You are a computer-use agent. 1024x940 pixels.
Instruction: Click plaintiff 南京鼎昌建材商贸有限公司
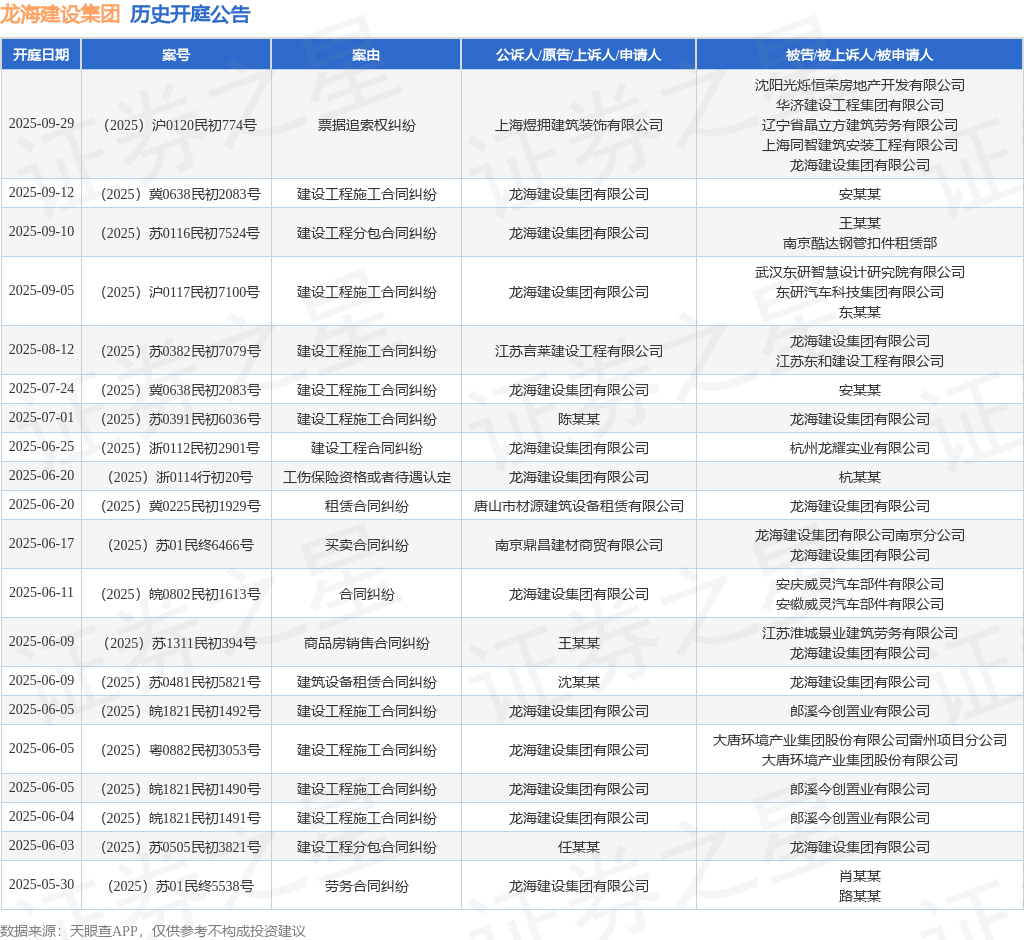click(579, 545)
